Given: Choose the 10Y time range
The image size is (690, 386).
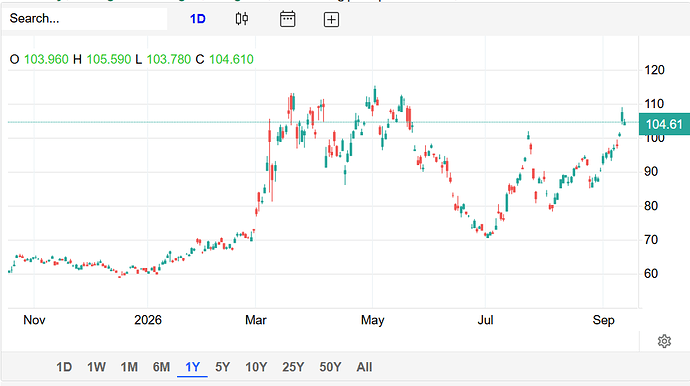Looking at the screenshot, I should tap(256, 367).
